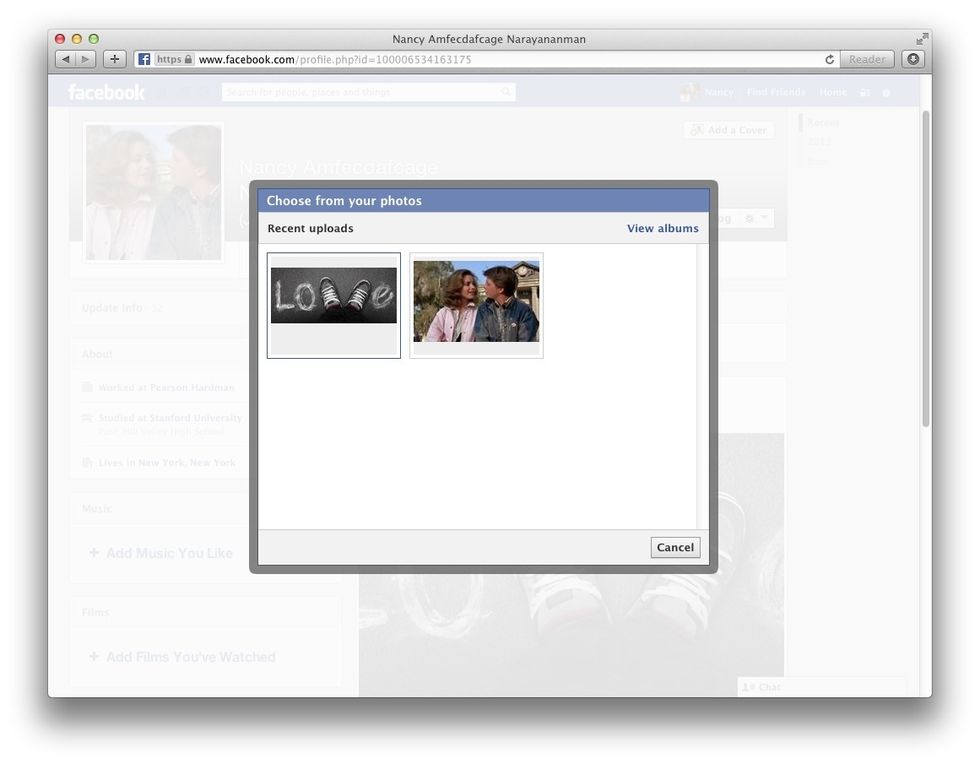Open the Reader view button
Image resolution: width=980 pixels, height=764 pixels.
(x=866, y=59)
